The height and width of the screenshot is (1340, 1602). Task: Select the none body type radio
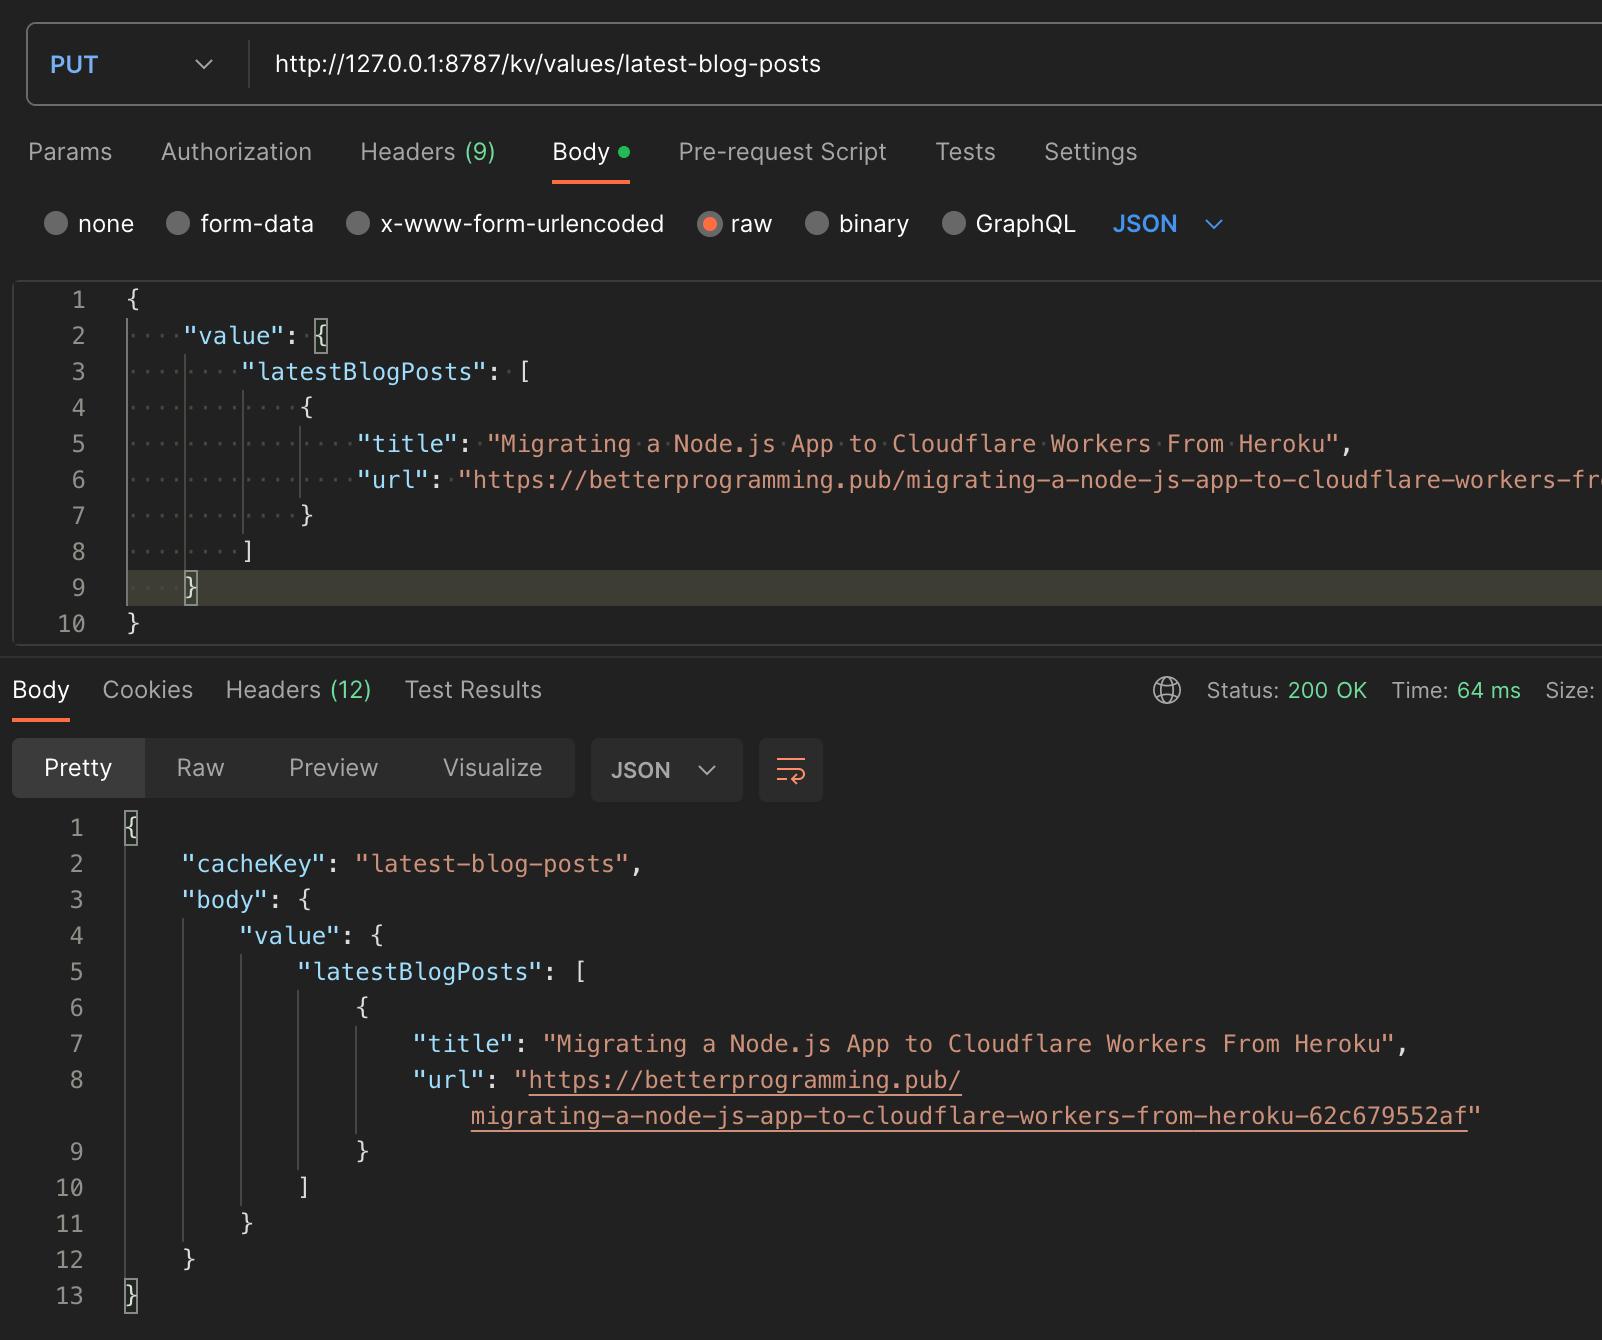[56, 223]
